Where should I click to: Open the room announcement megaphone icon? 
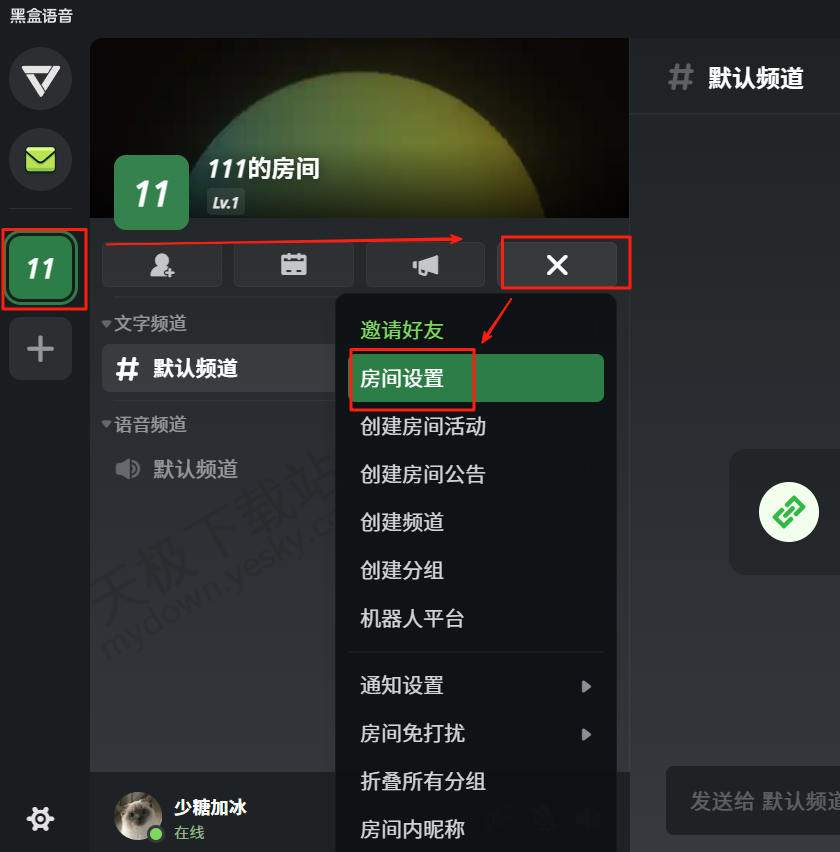click(425, 265)
